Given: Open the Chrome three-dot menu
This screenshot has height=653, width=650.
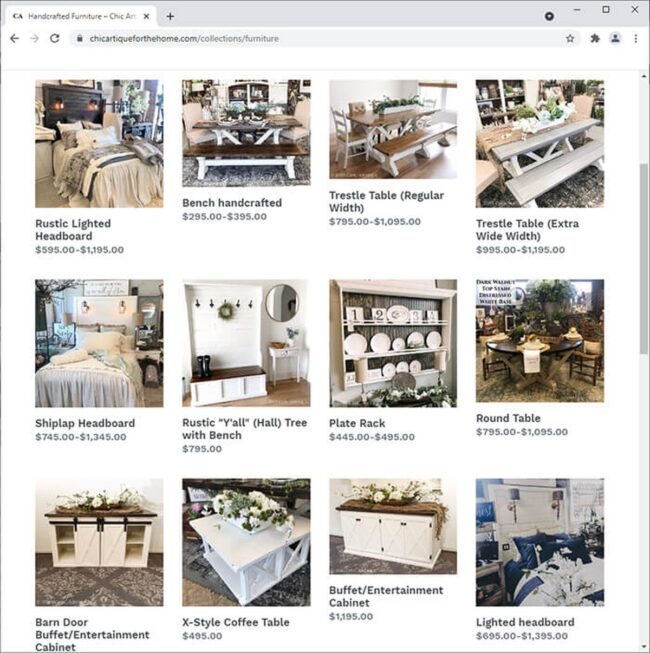Looking at the screenshot, I should (x=635, y=39).
